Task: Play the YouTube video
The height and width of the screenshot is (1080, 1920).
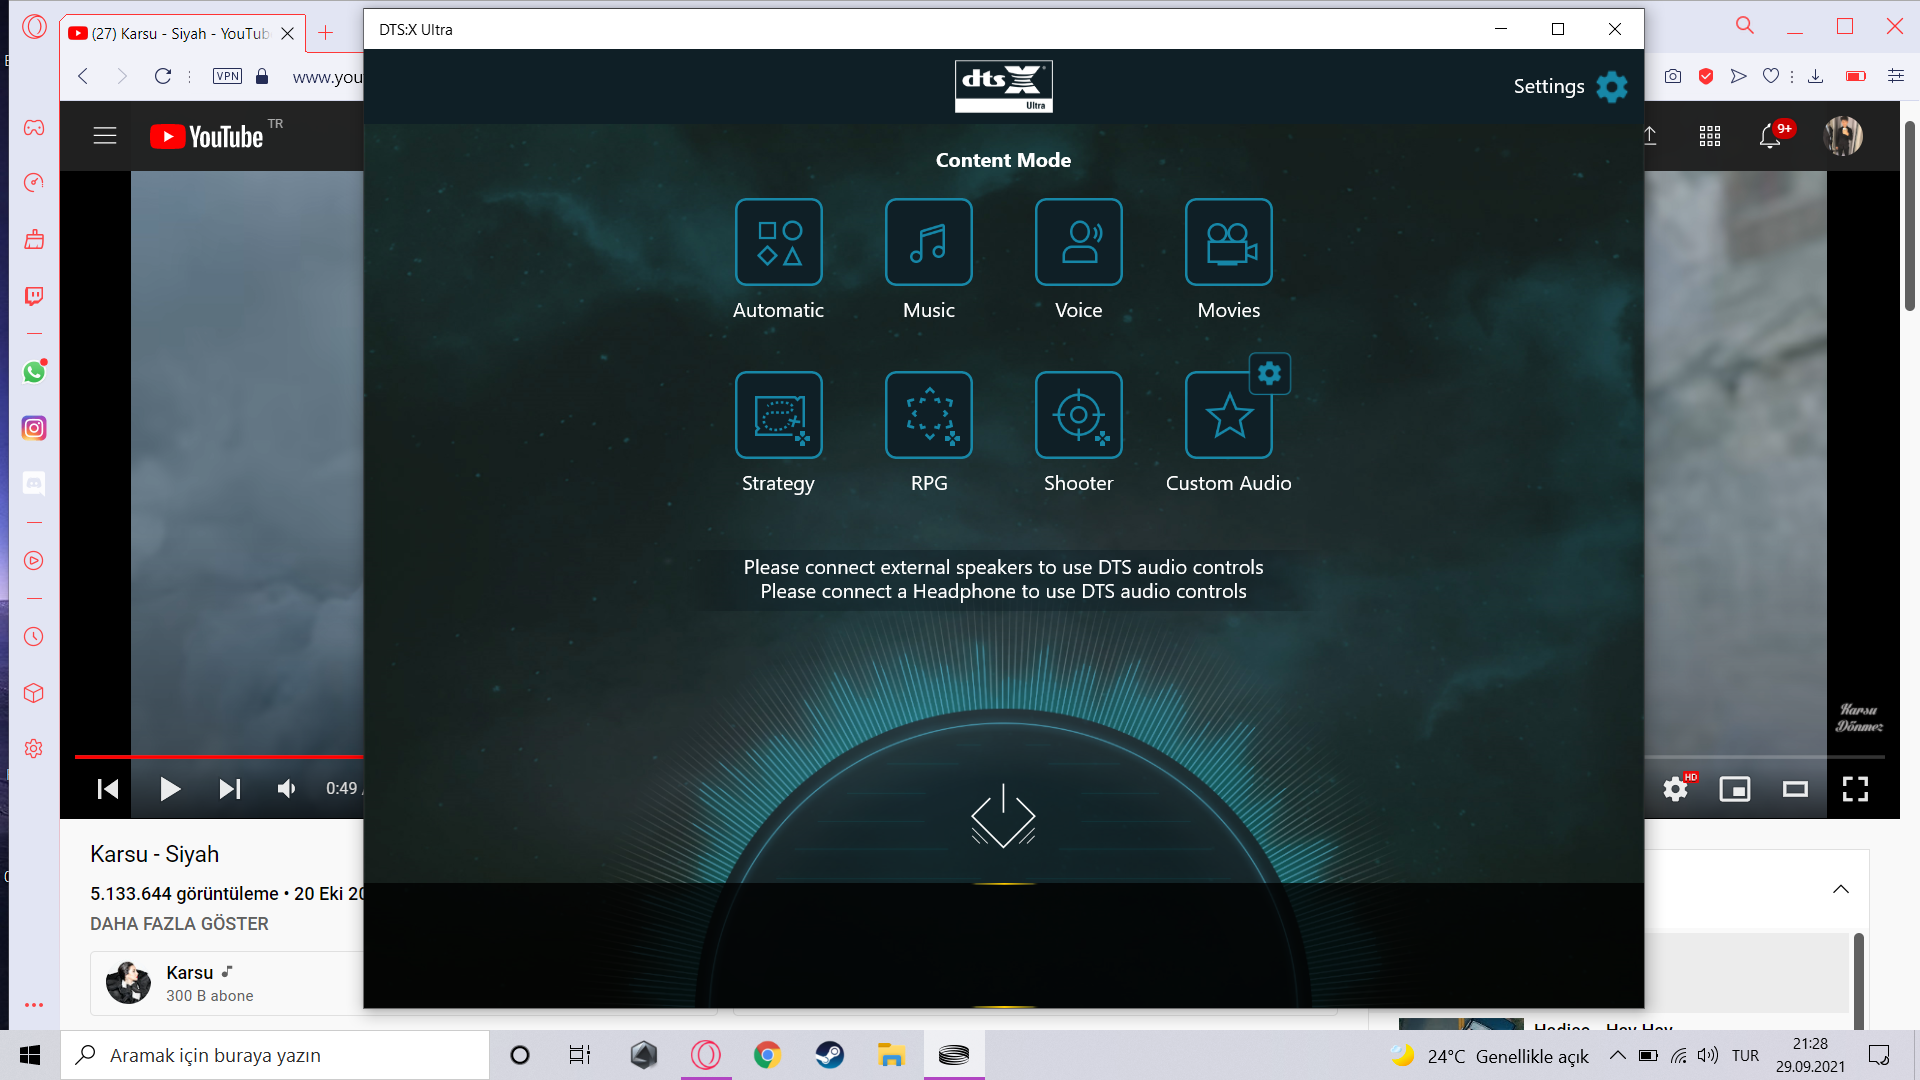Action: pos(170,789)
